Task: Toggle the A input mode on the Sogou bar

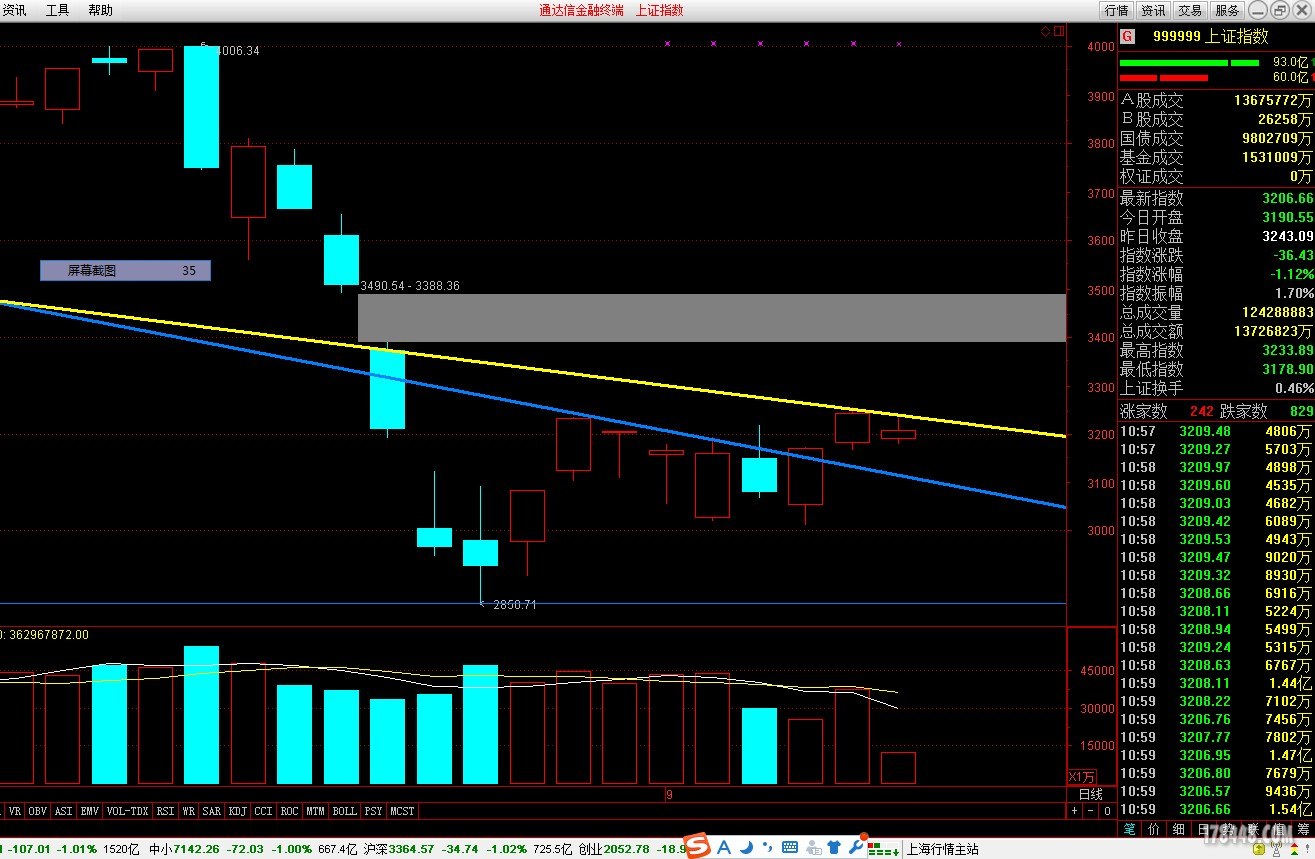Action: tap(724, 848)
